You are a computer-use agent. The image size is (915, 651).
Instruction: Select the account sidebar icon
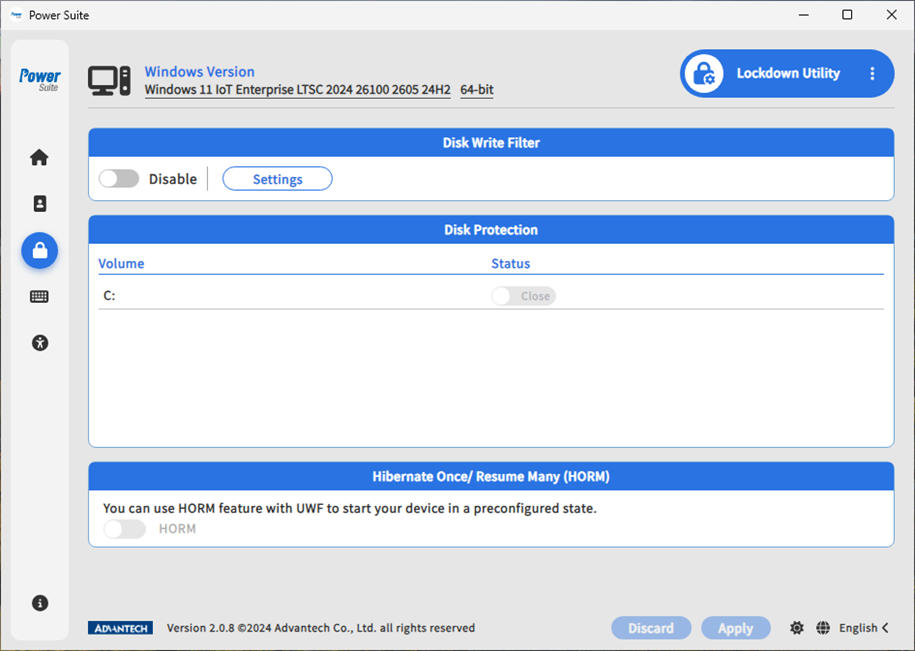click(x=39, y=203)
